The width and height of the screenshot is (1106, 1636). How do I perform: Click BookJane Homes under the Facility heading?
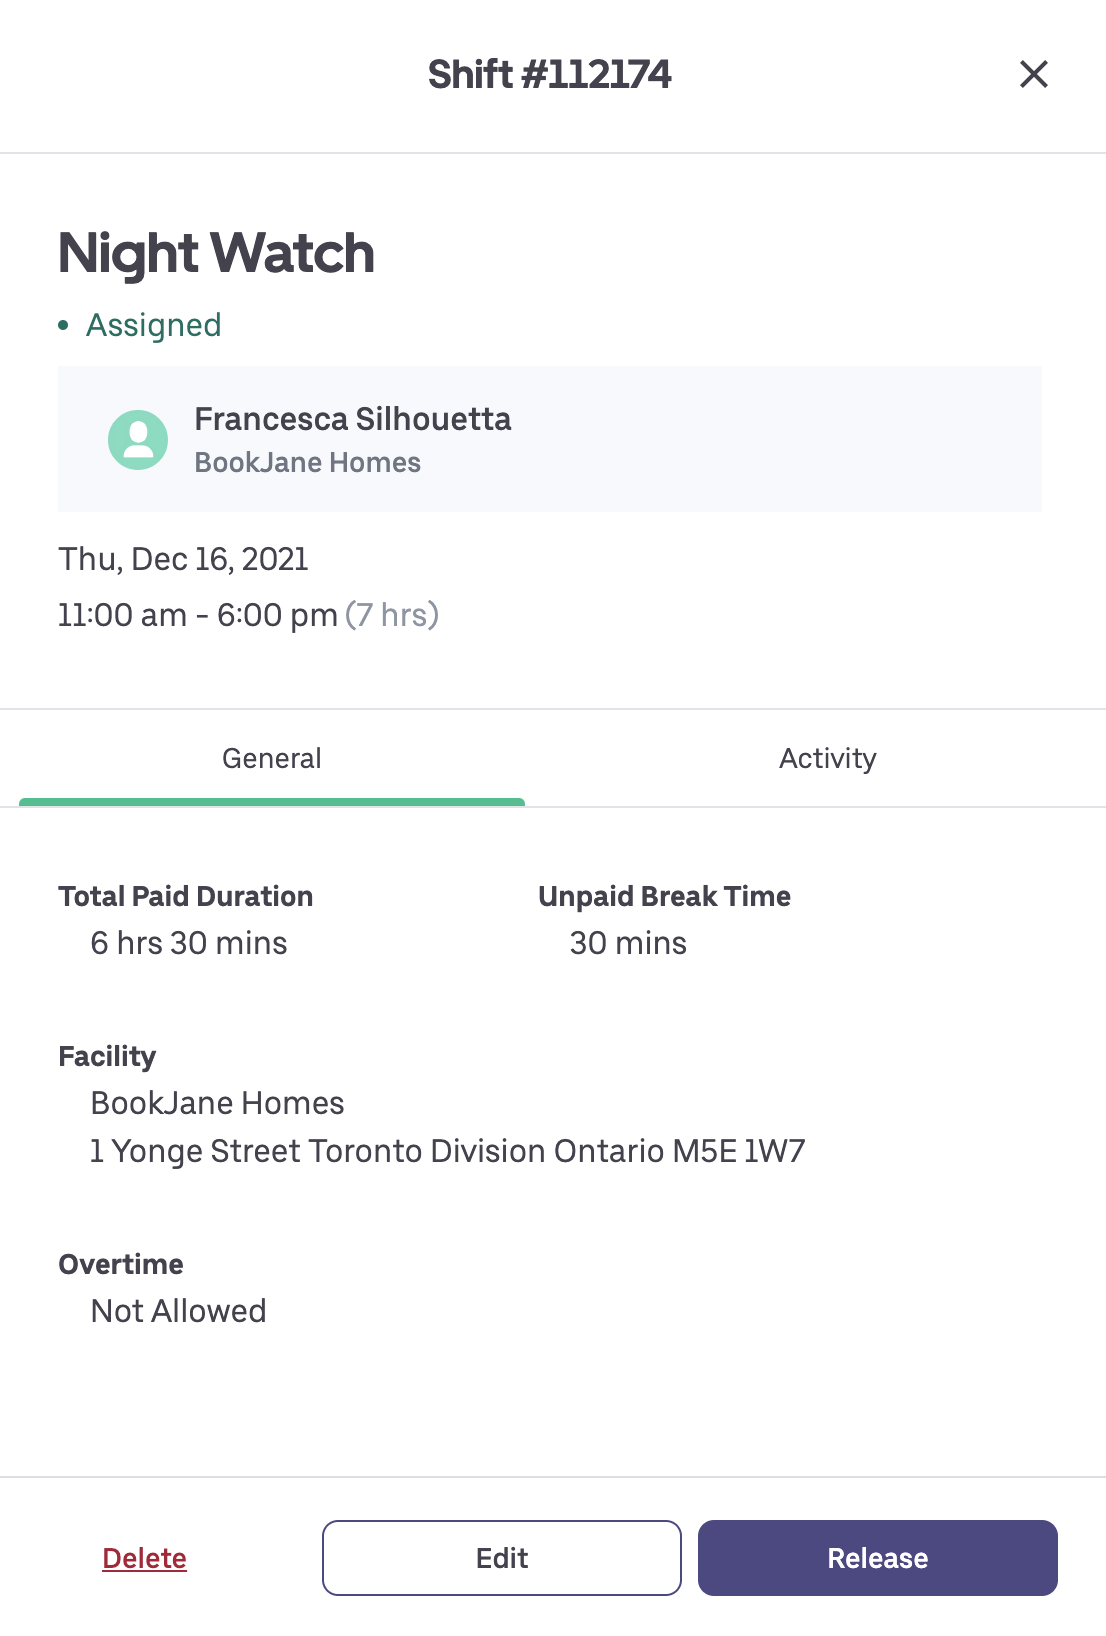click(x=217, y=1103)
